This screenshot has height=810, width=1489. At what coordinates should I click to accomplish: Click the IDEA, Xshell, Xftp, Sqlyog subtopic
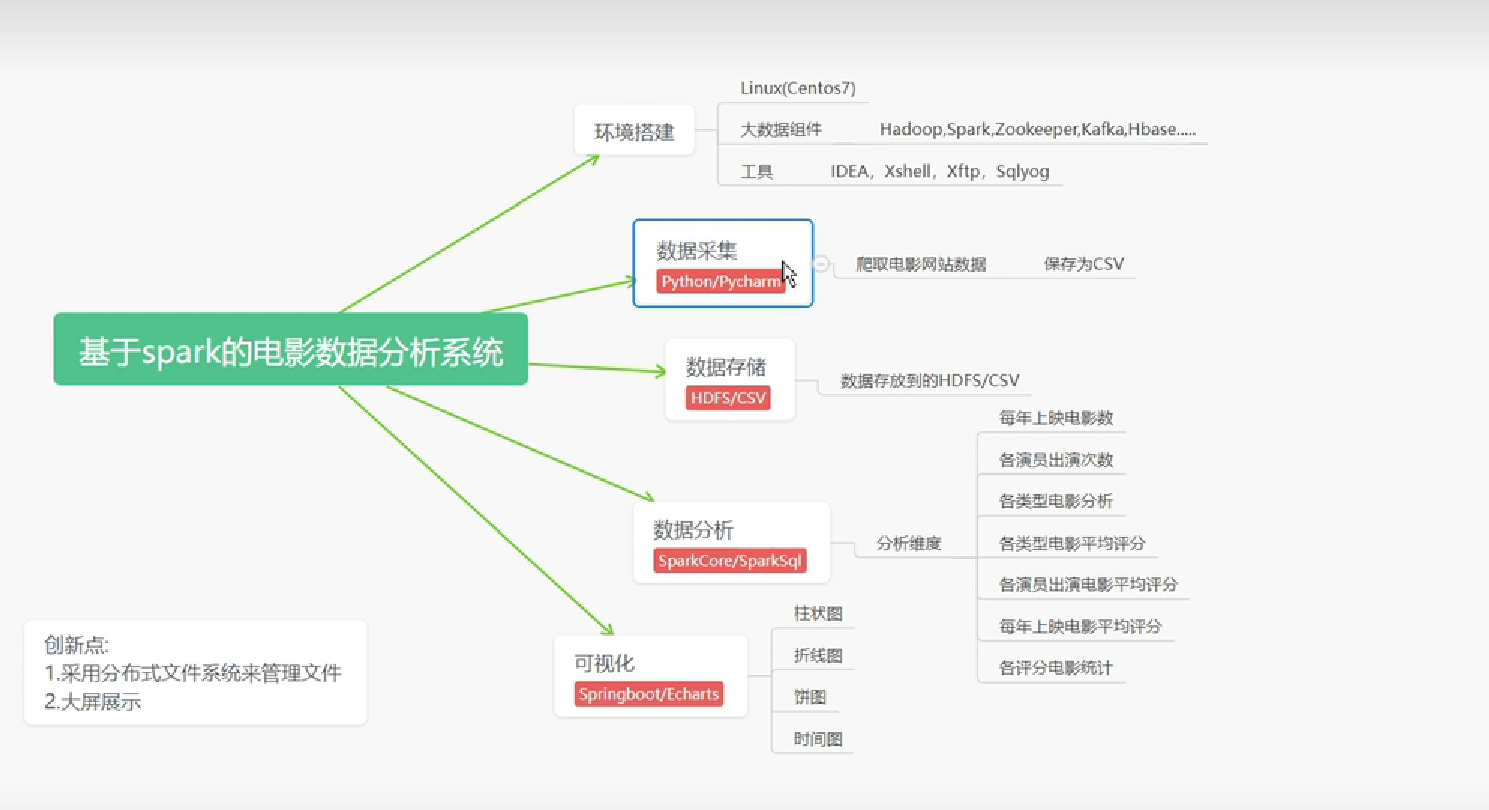tap(939, 171)
